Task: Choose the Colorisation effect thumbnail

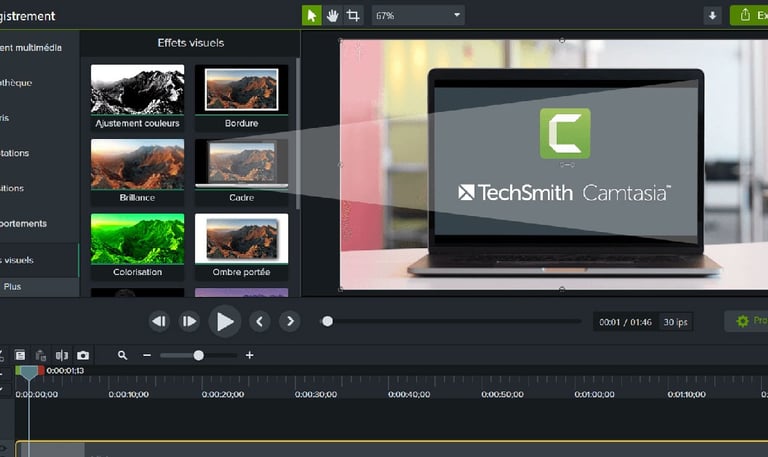Action: 137,240
